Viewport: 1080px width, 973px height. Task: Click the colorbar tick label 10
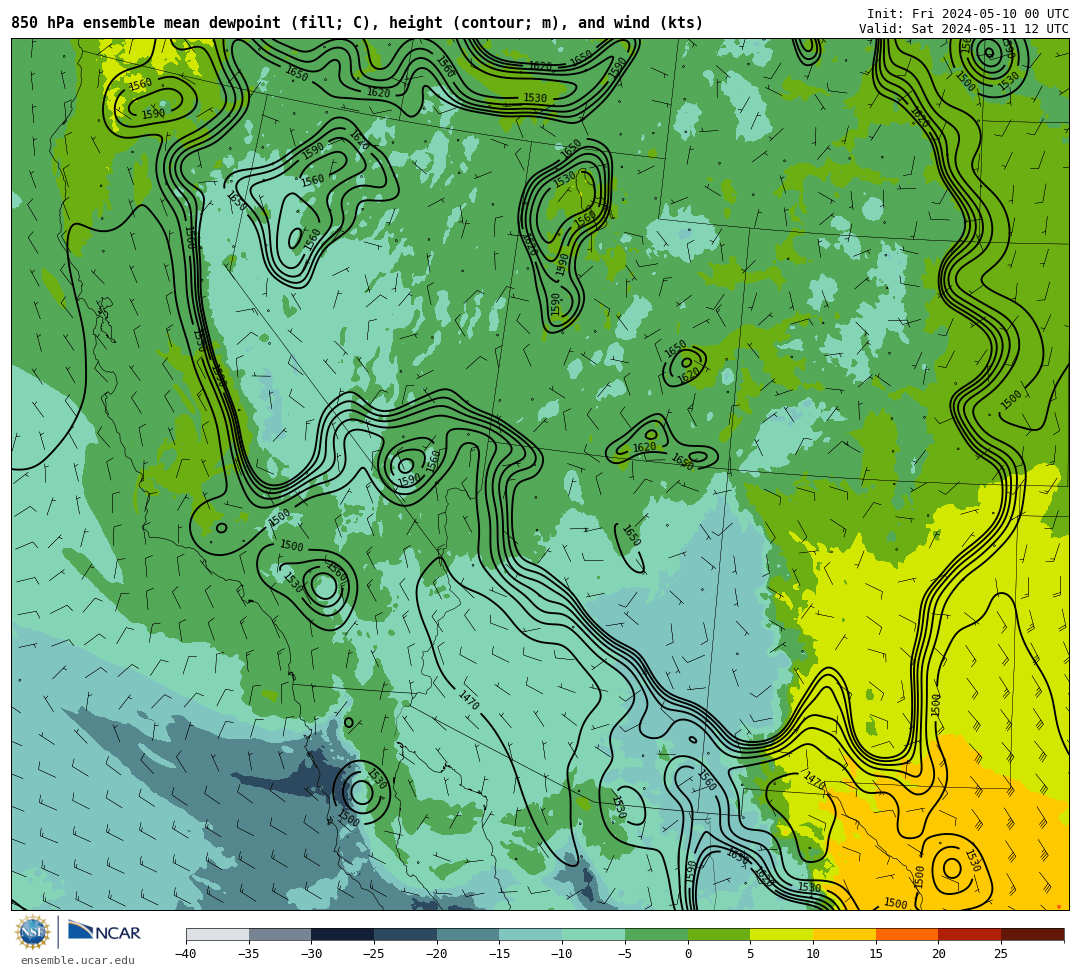(x=813, y=954)
